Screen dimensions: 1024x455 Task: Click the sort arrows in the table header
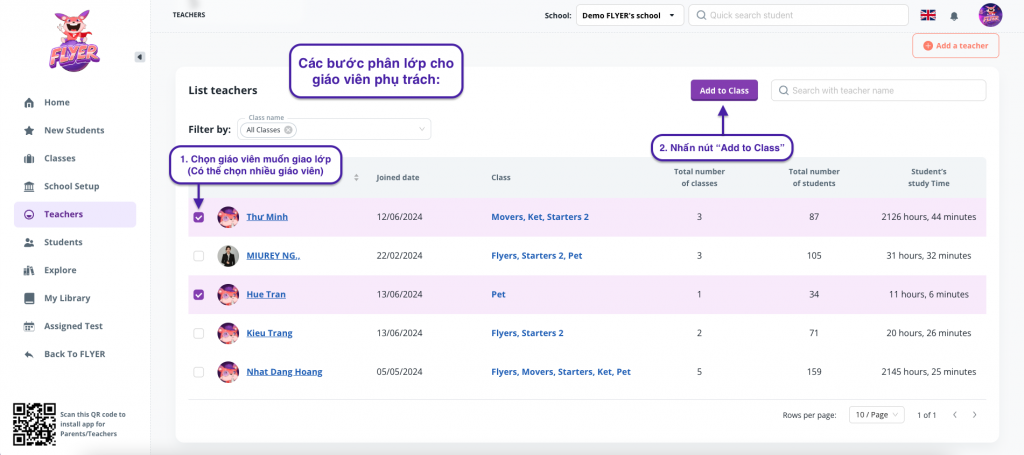(x=357, y=178)
